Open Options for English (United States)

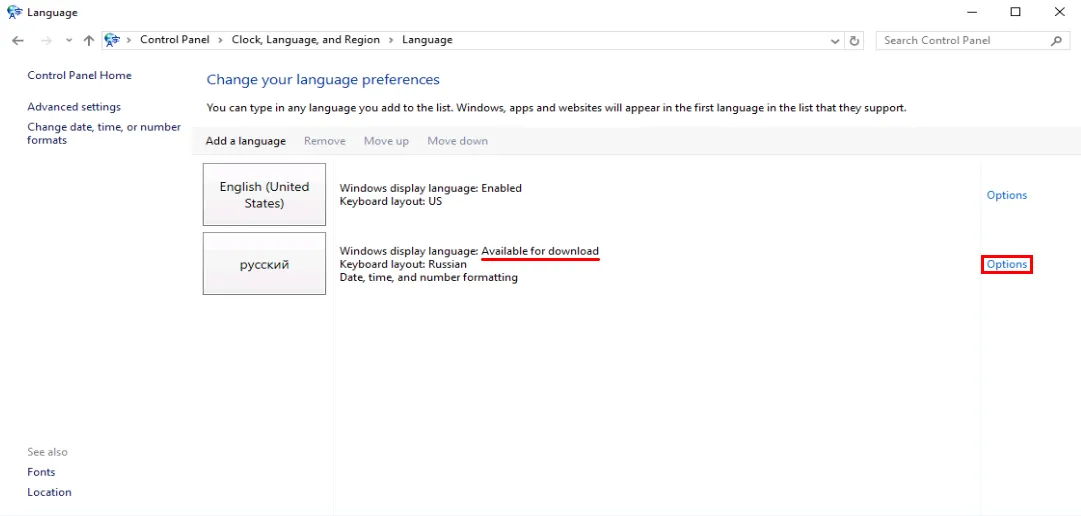pyautogui.click(x=1006, y=195)
